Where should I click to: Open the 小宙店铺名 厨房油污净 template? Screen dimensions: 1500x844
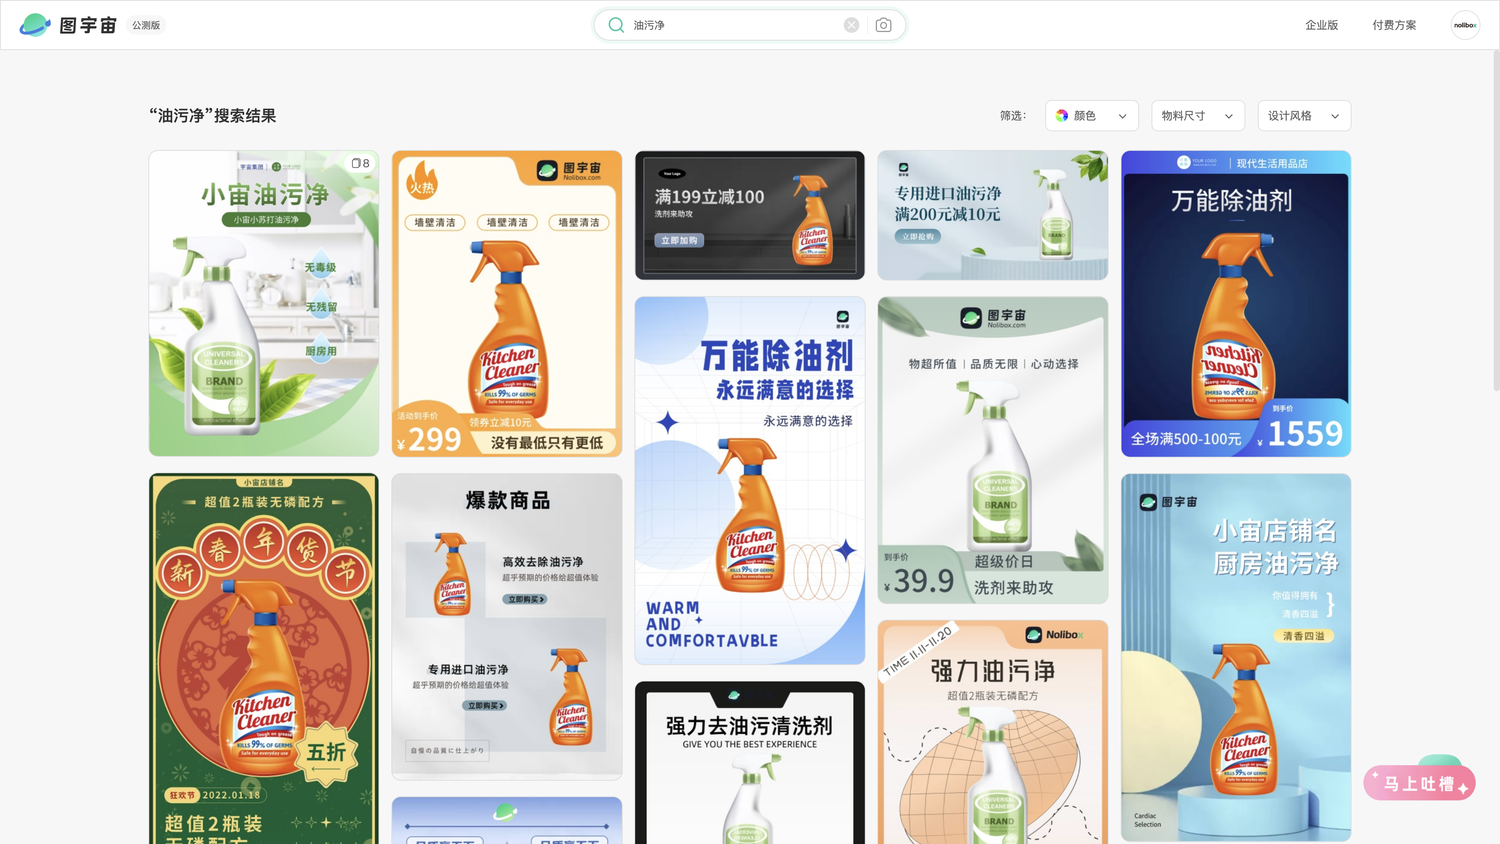[x=1236, y=658]
